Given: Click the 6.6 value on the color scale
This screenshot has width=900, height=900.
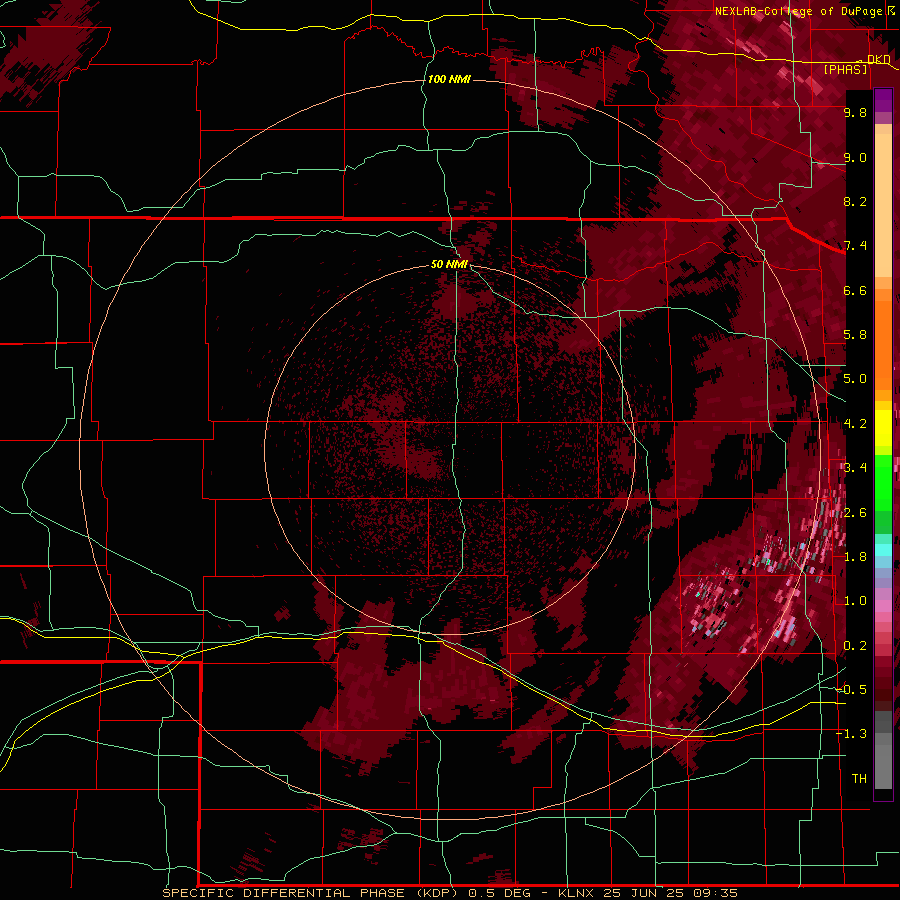Looking at the screenshot, I should [855, 290].
